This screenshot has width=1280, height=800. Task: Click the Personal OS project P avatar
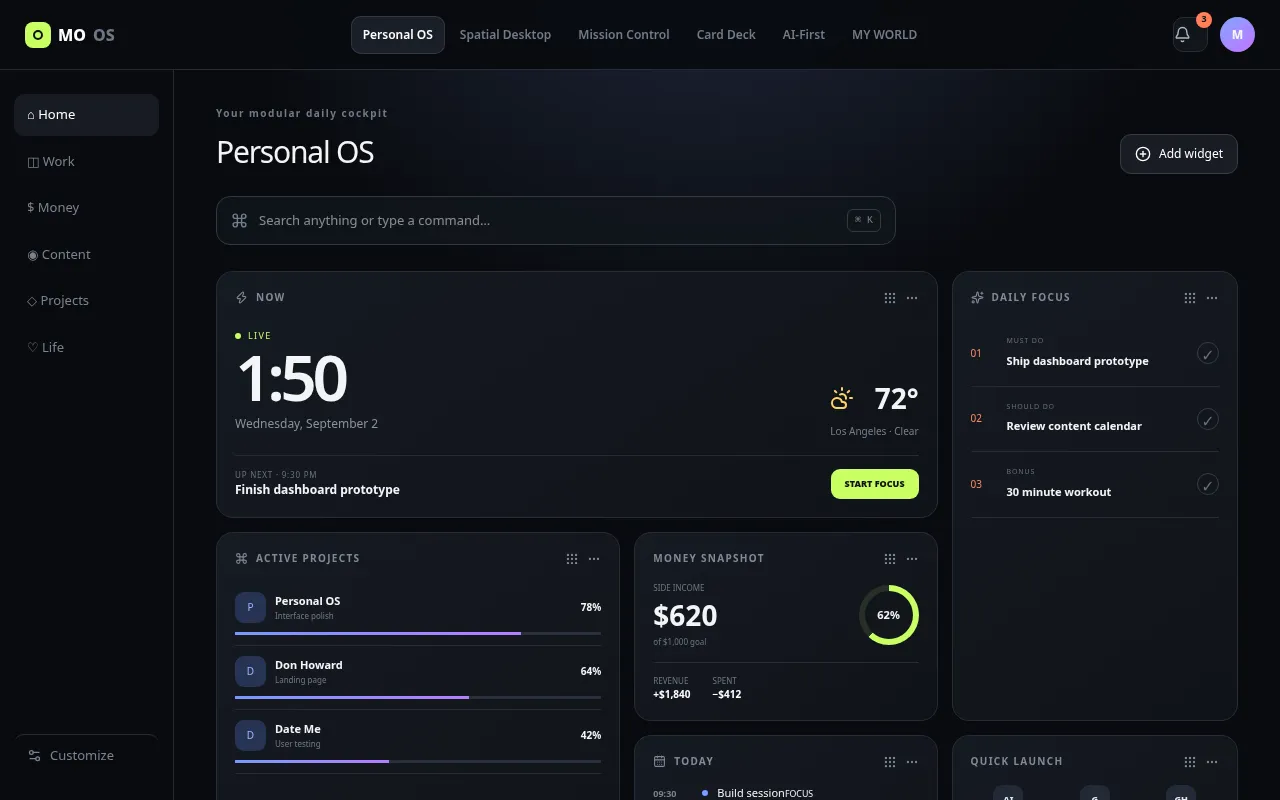[x=250, y=607]
